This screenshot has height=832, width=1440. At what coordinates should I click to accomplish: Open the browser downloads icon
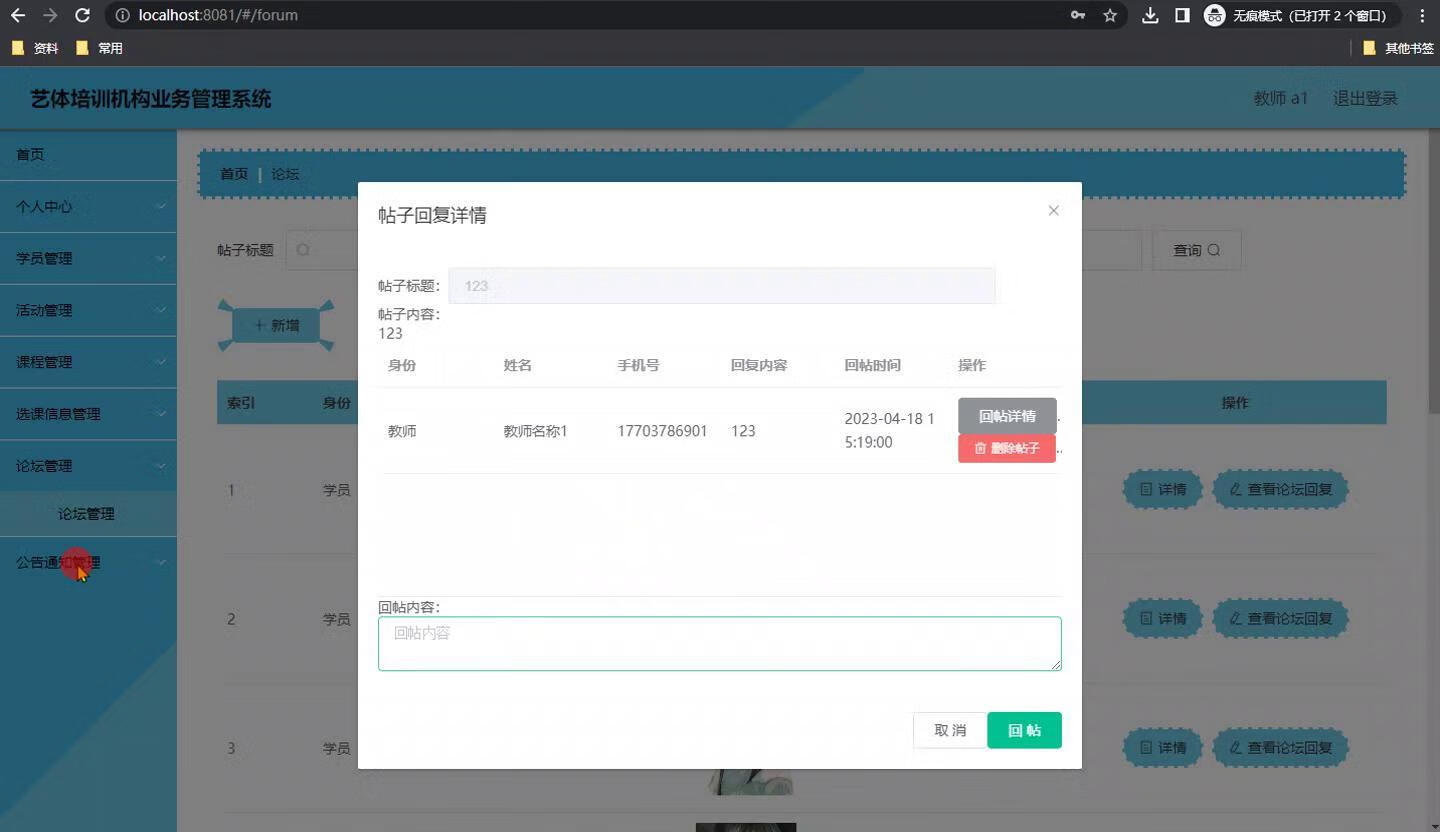(1150, 15)
